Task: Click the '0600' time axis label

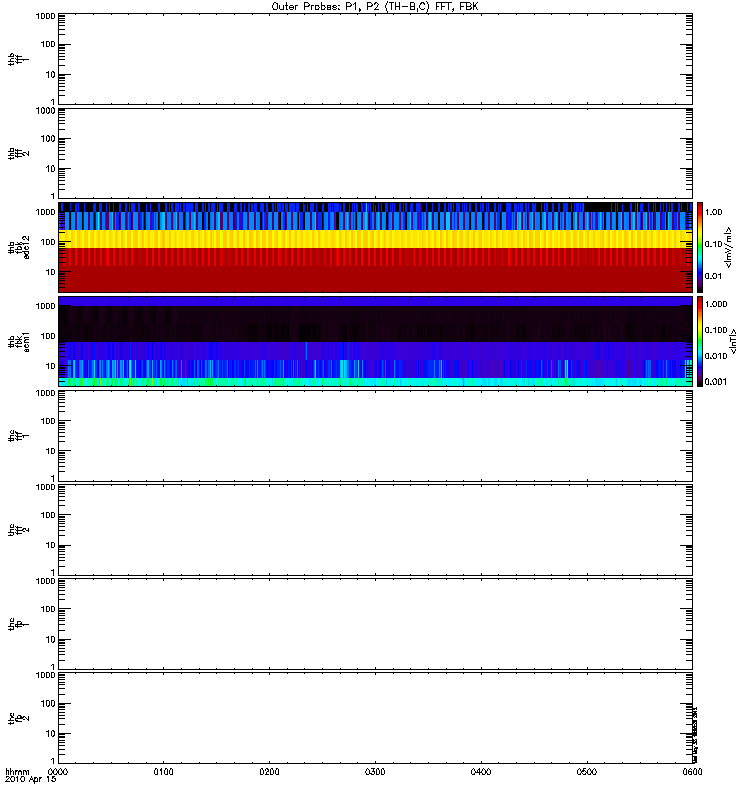Action: tap(692, 772)
